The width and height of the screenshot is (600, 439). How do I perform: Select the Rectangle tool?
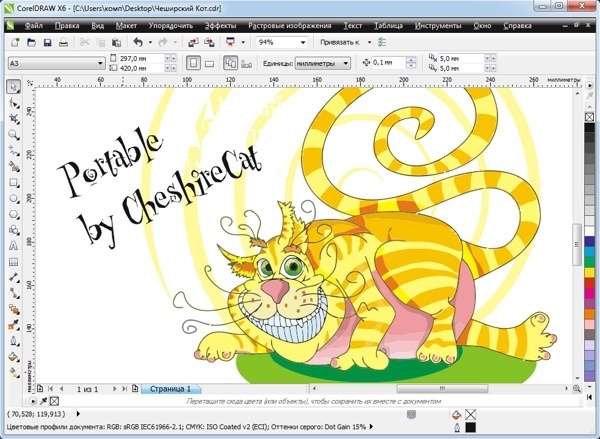[x=13, y=181]
